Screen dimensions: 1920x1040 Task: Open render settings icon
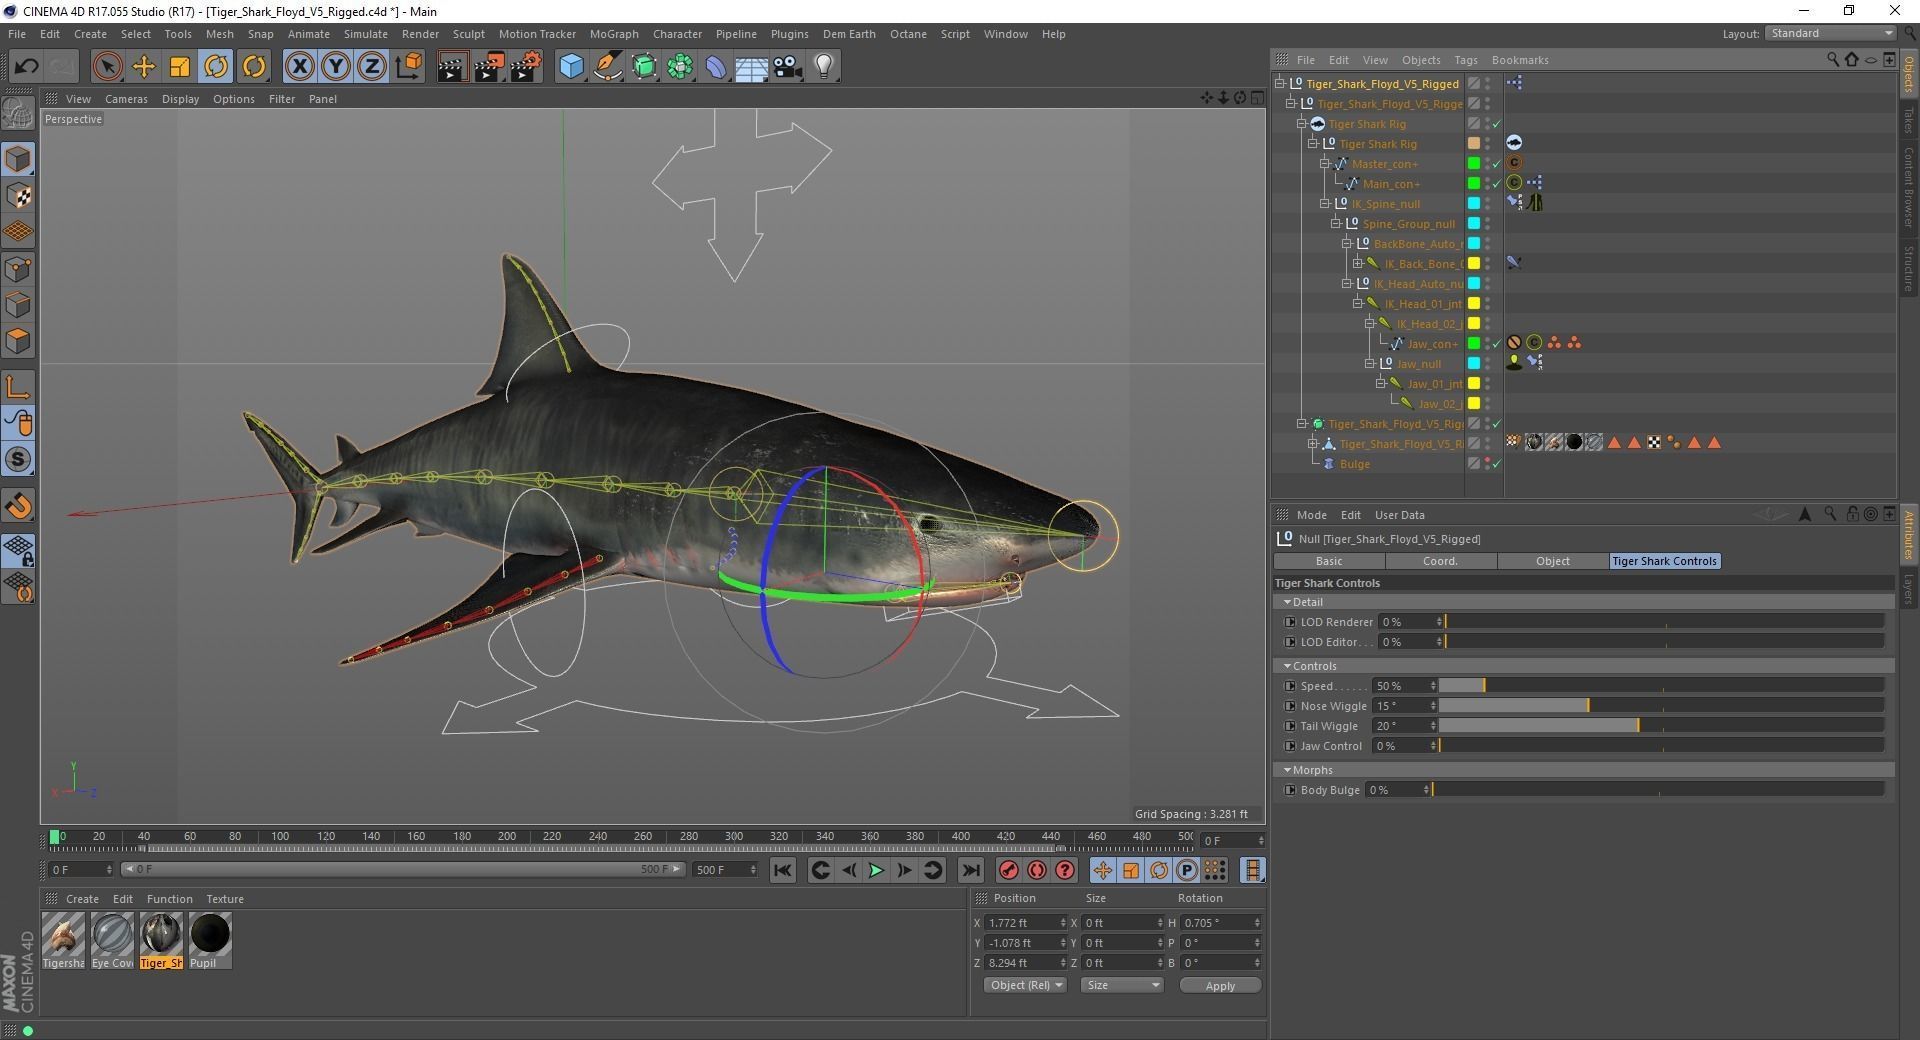526,67
